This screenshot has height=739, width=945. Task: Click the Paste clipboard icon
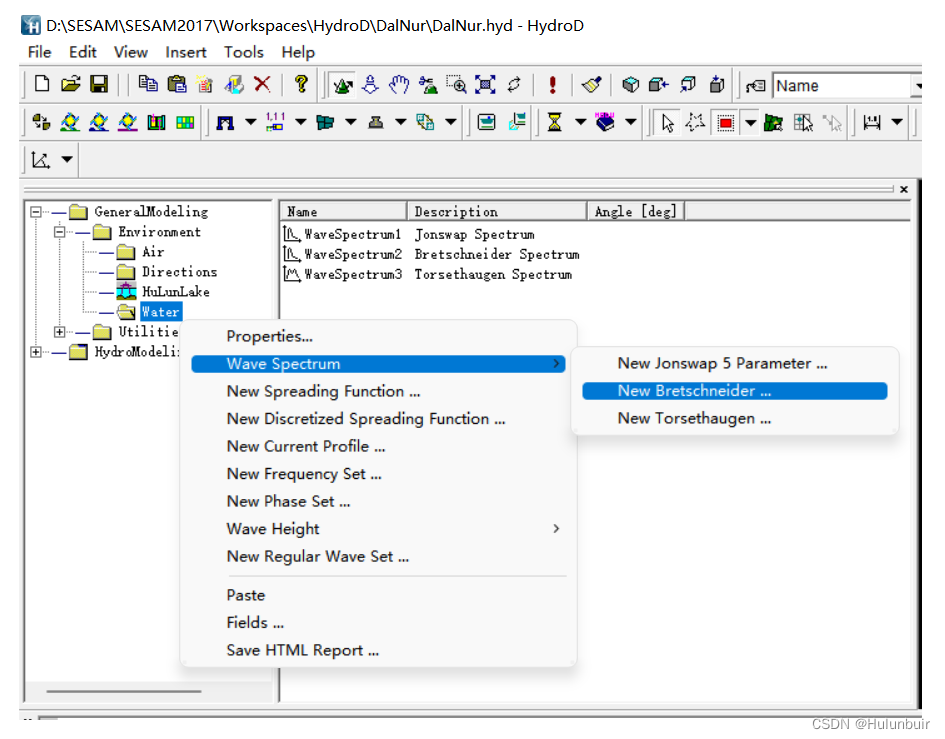(x=177, y=84)
